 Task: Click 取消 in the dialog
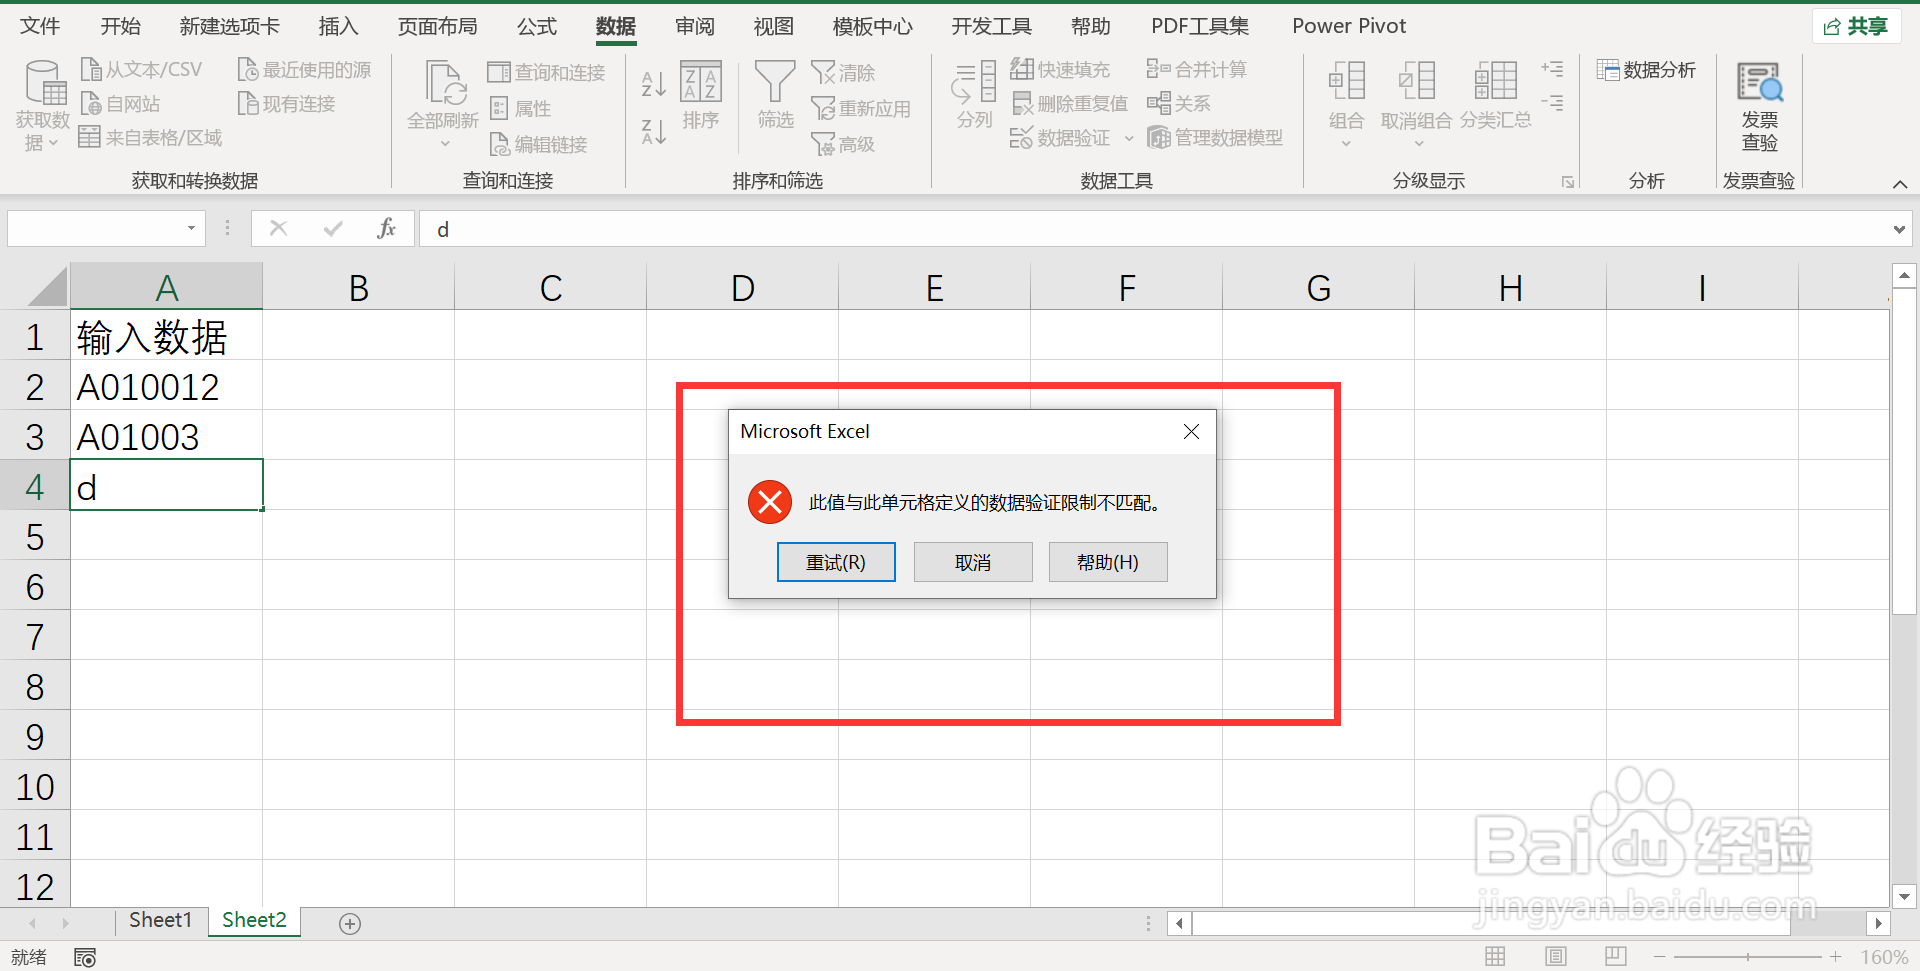coord(973,562)
